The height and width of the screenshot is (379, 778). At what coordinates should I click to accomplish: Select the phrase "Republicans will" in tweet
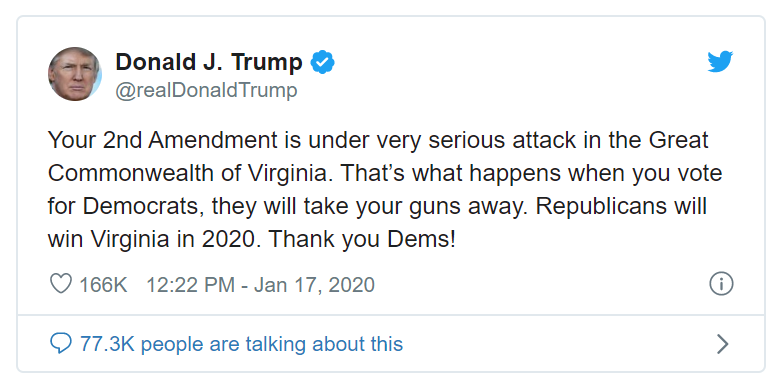pyautogui.click(x=621, y=207)
